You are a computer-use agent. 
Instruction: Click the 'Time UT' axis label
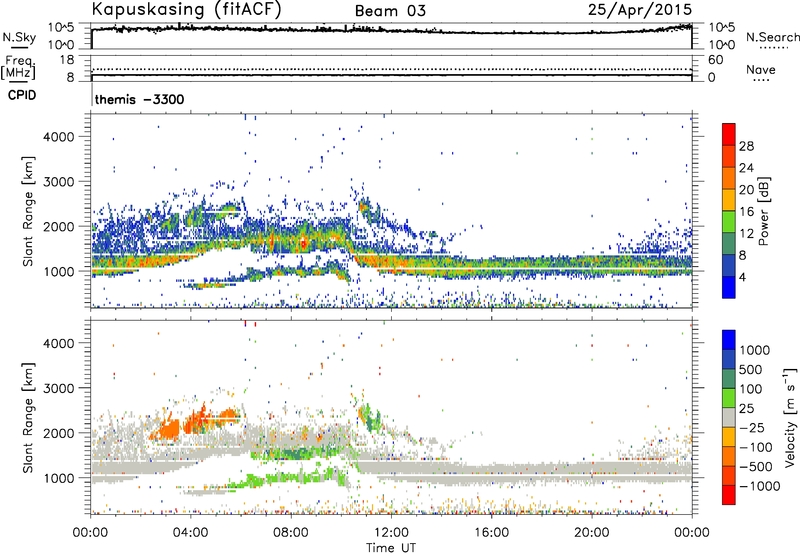tap(391, 548)
